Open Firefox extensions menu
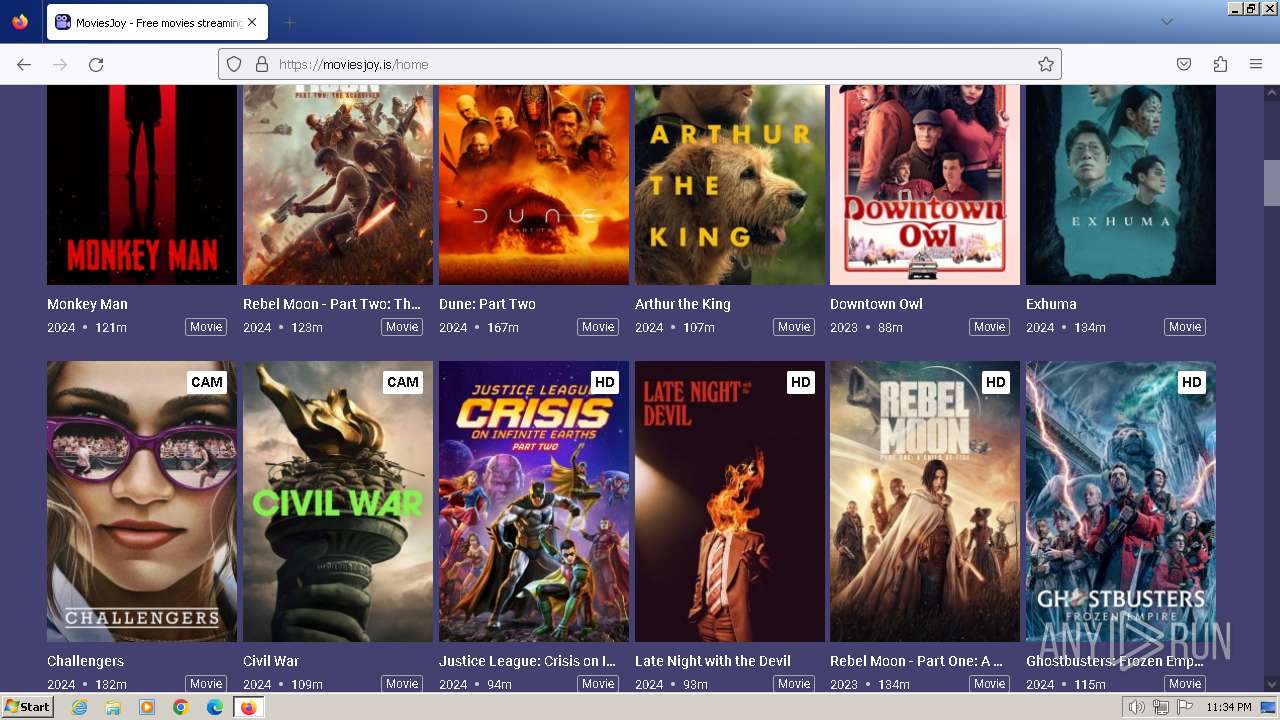Viewport: 1280px width, 720px height. (1220, 64)
